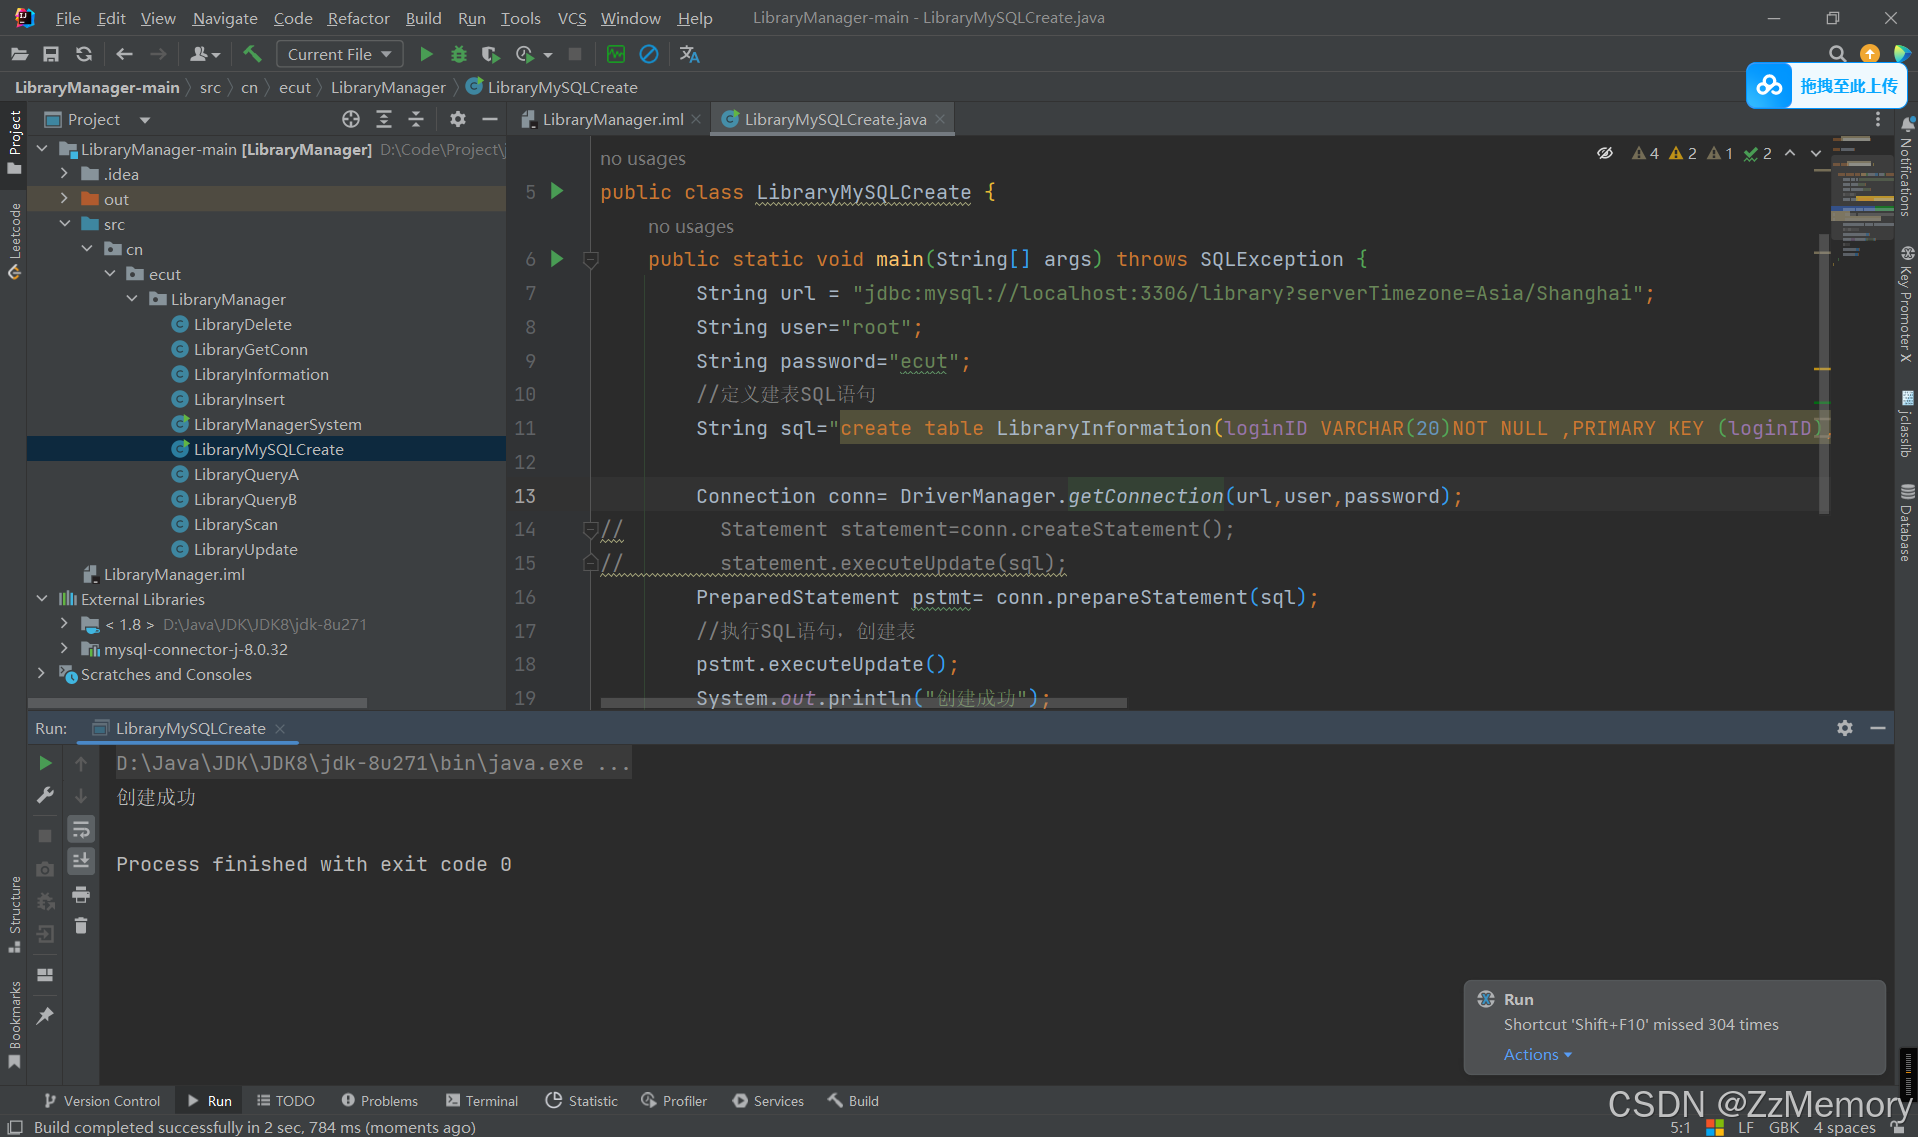
Task: Open the Refactor menu
Action: [x=358, y=18]
